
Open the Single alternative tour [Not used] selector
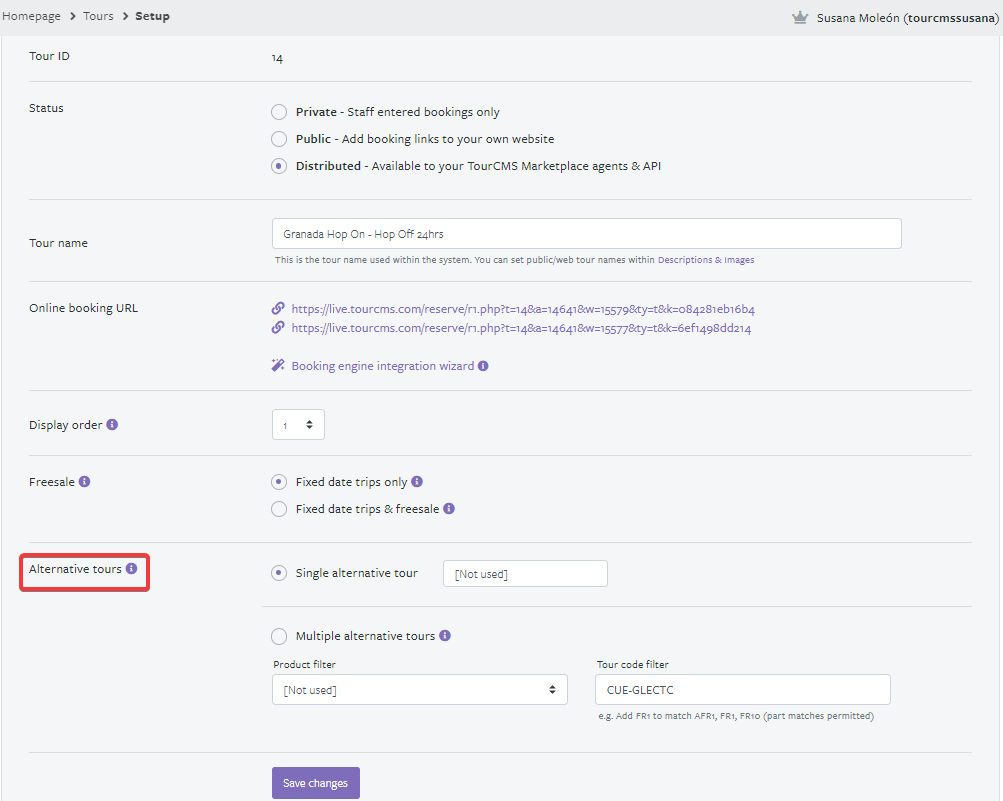click(x=525, y=573)
